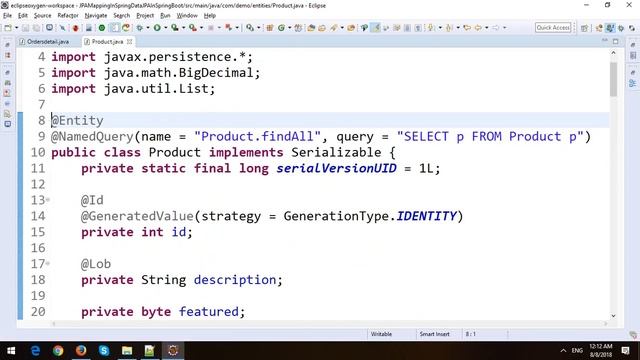Click the Back navigation arrow icon
The width and height of the screenshot is (640, 360).
point(478,28)
